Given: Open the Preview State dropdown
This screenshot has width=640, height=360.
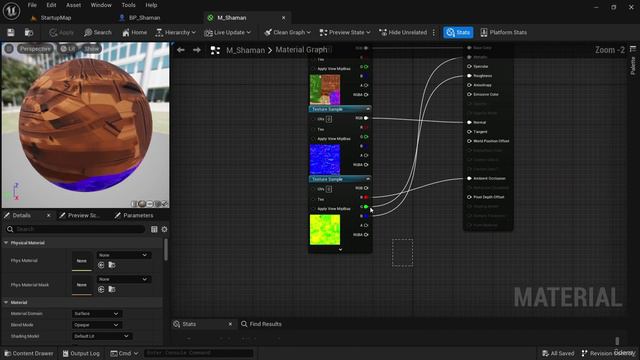Looking at the screenshot, I should click(345, 32).
